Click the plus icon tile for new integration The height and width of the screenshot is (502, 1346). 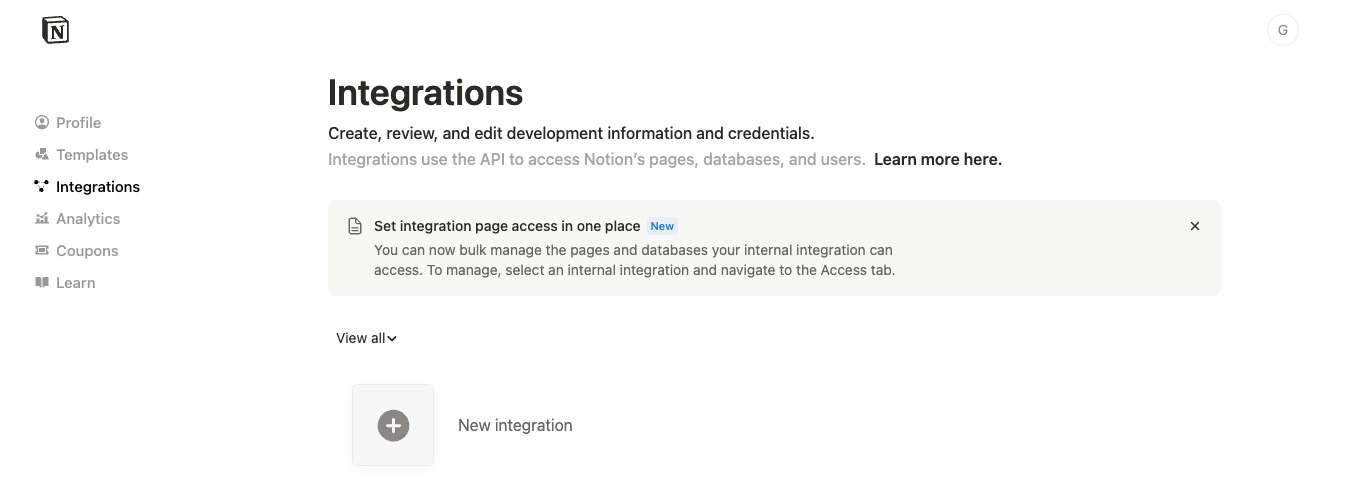click(x=393, y=425)
